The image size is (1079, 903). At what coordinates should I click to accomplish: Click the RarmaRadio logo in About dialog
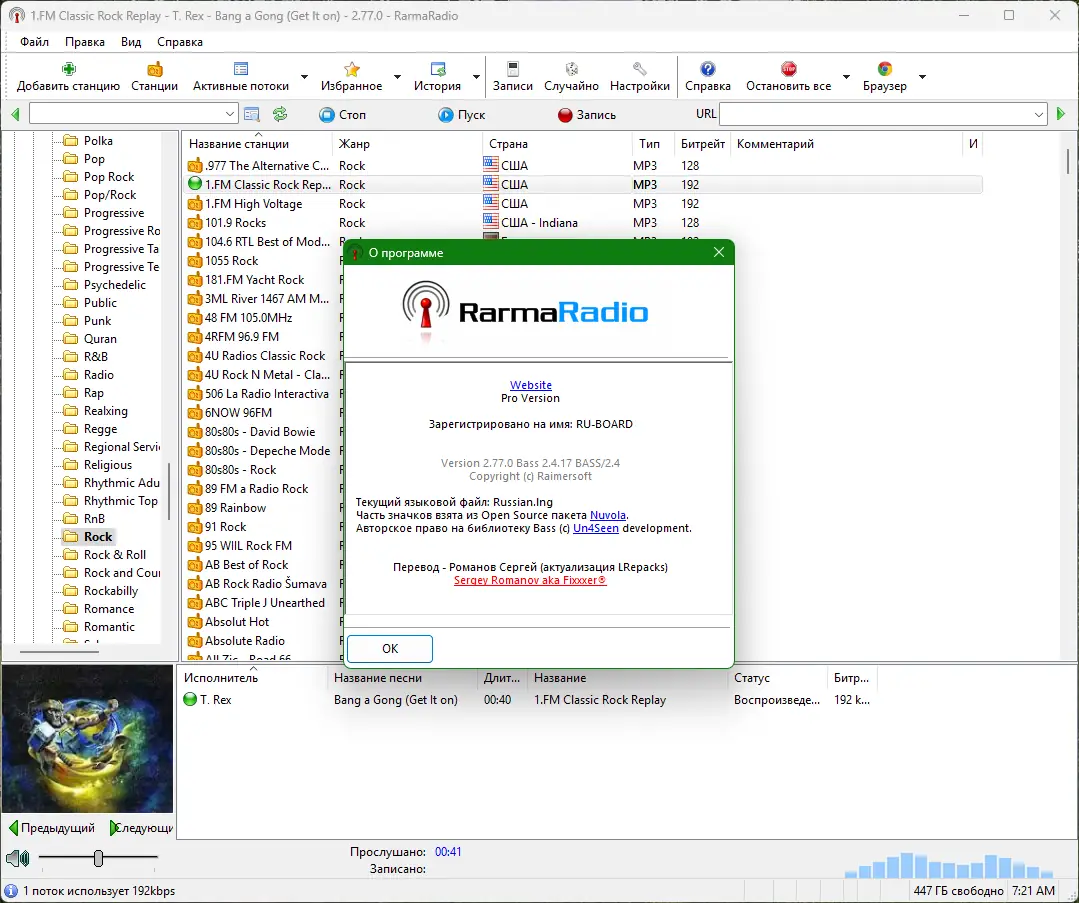click(x=525, y=312)
